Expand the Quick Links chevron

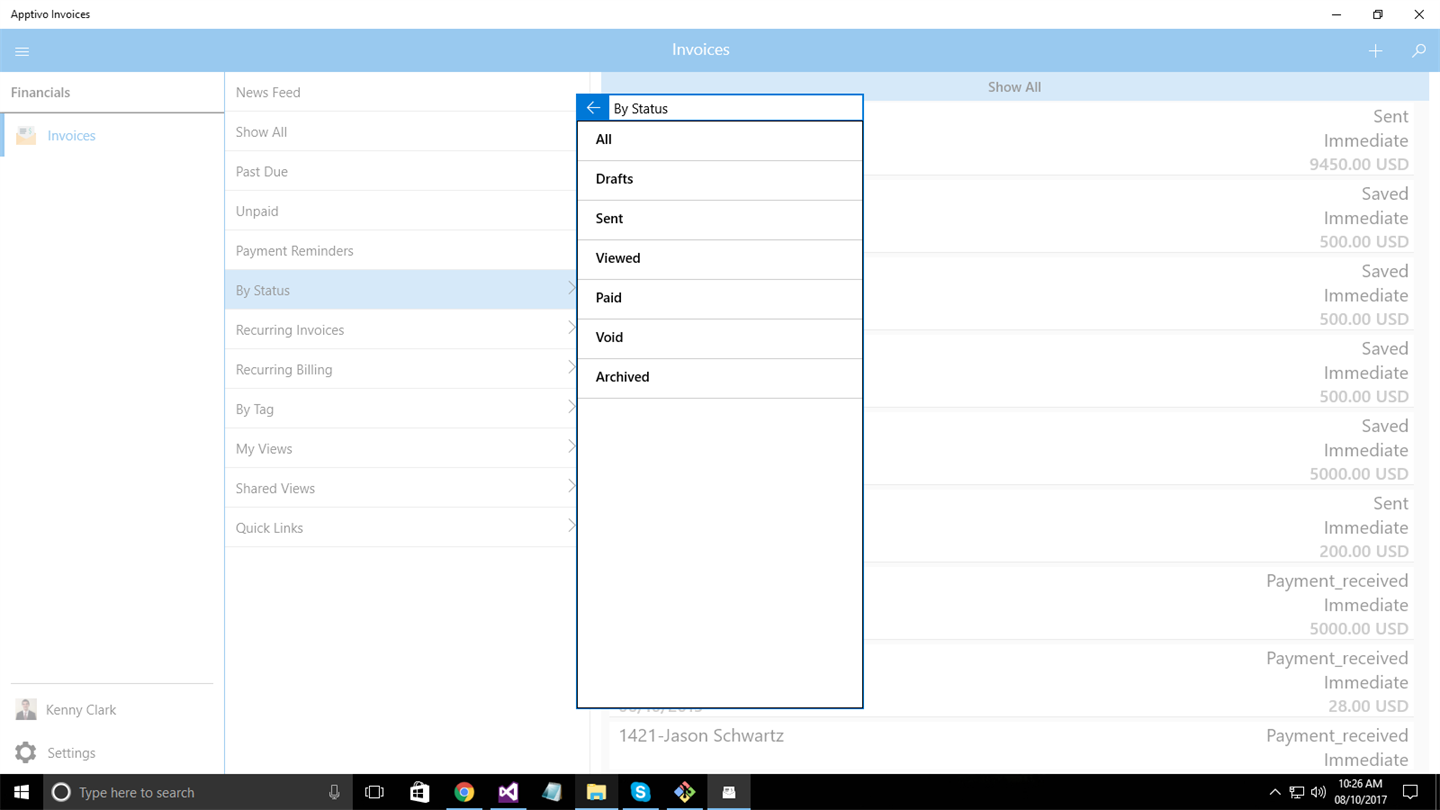pos(572,526)
